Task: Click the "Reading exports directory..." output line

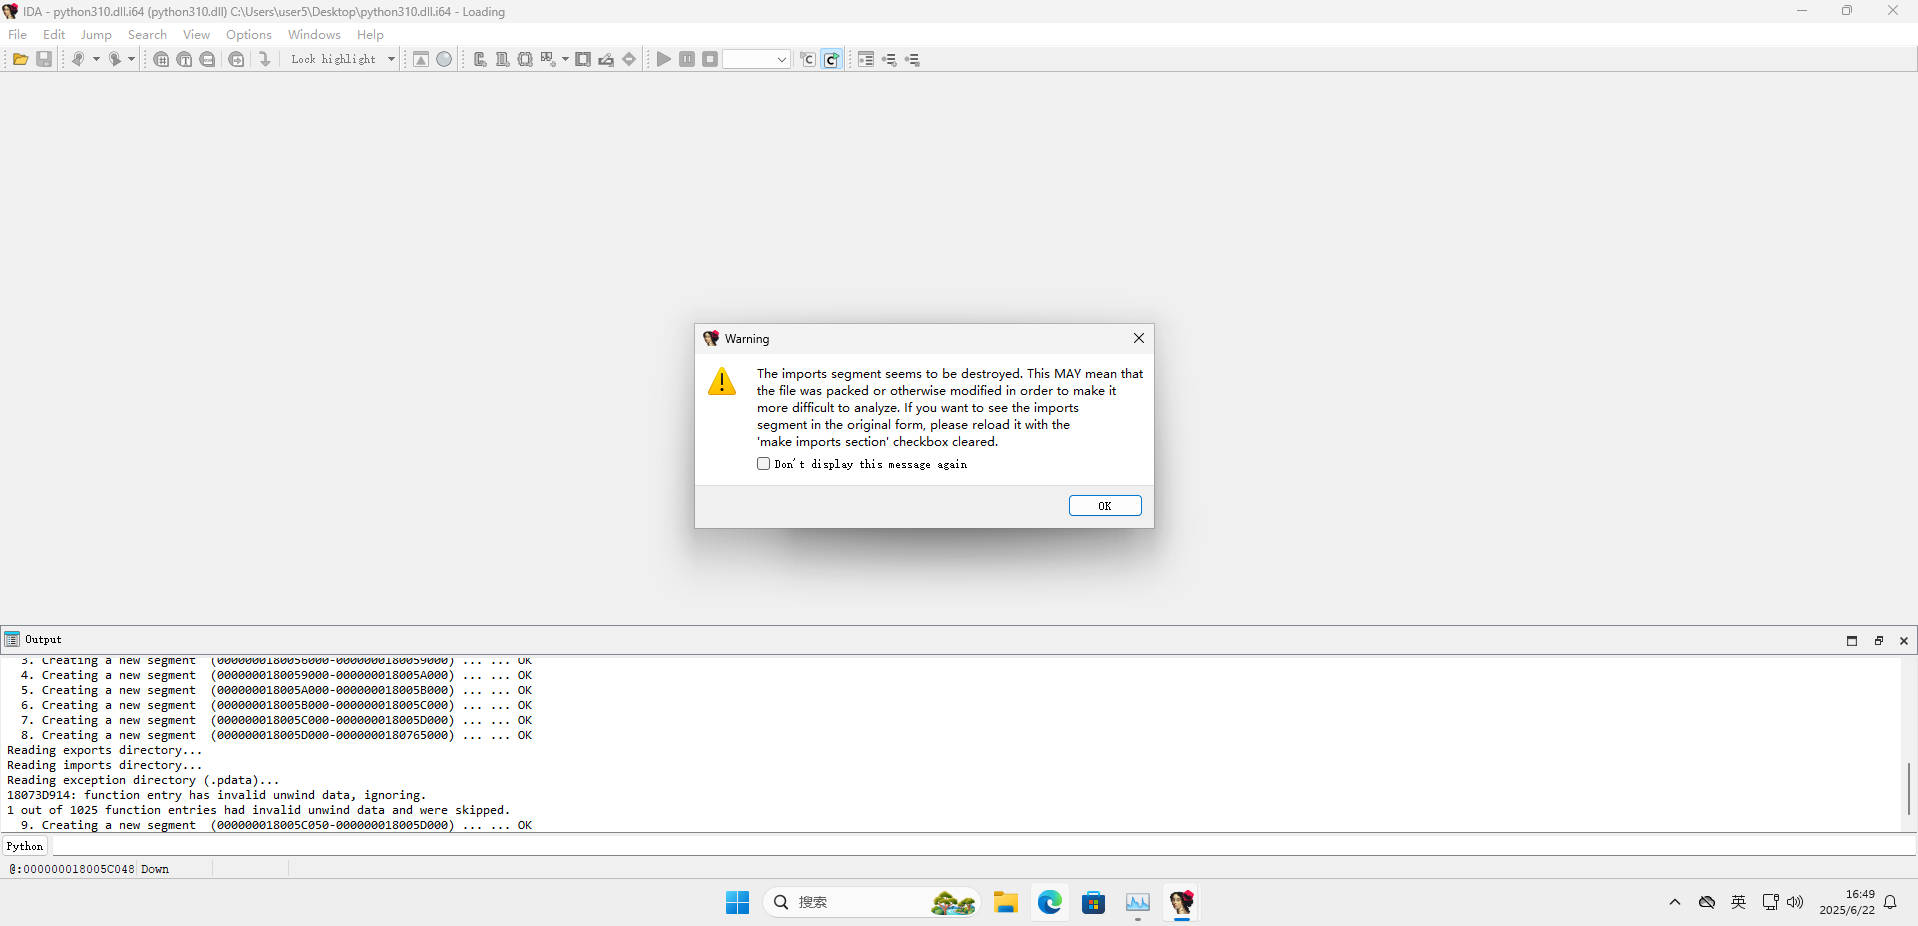Action: pos(104,750)
